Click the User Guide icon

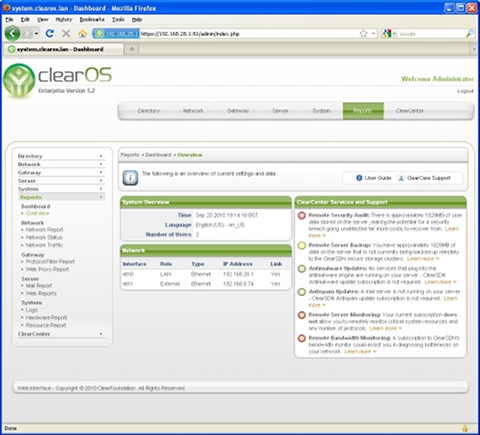pos(359,178)
